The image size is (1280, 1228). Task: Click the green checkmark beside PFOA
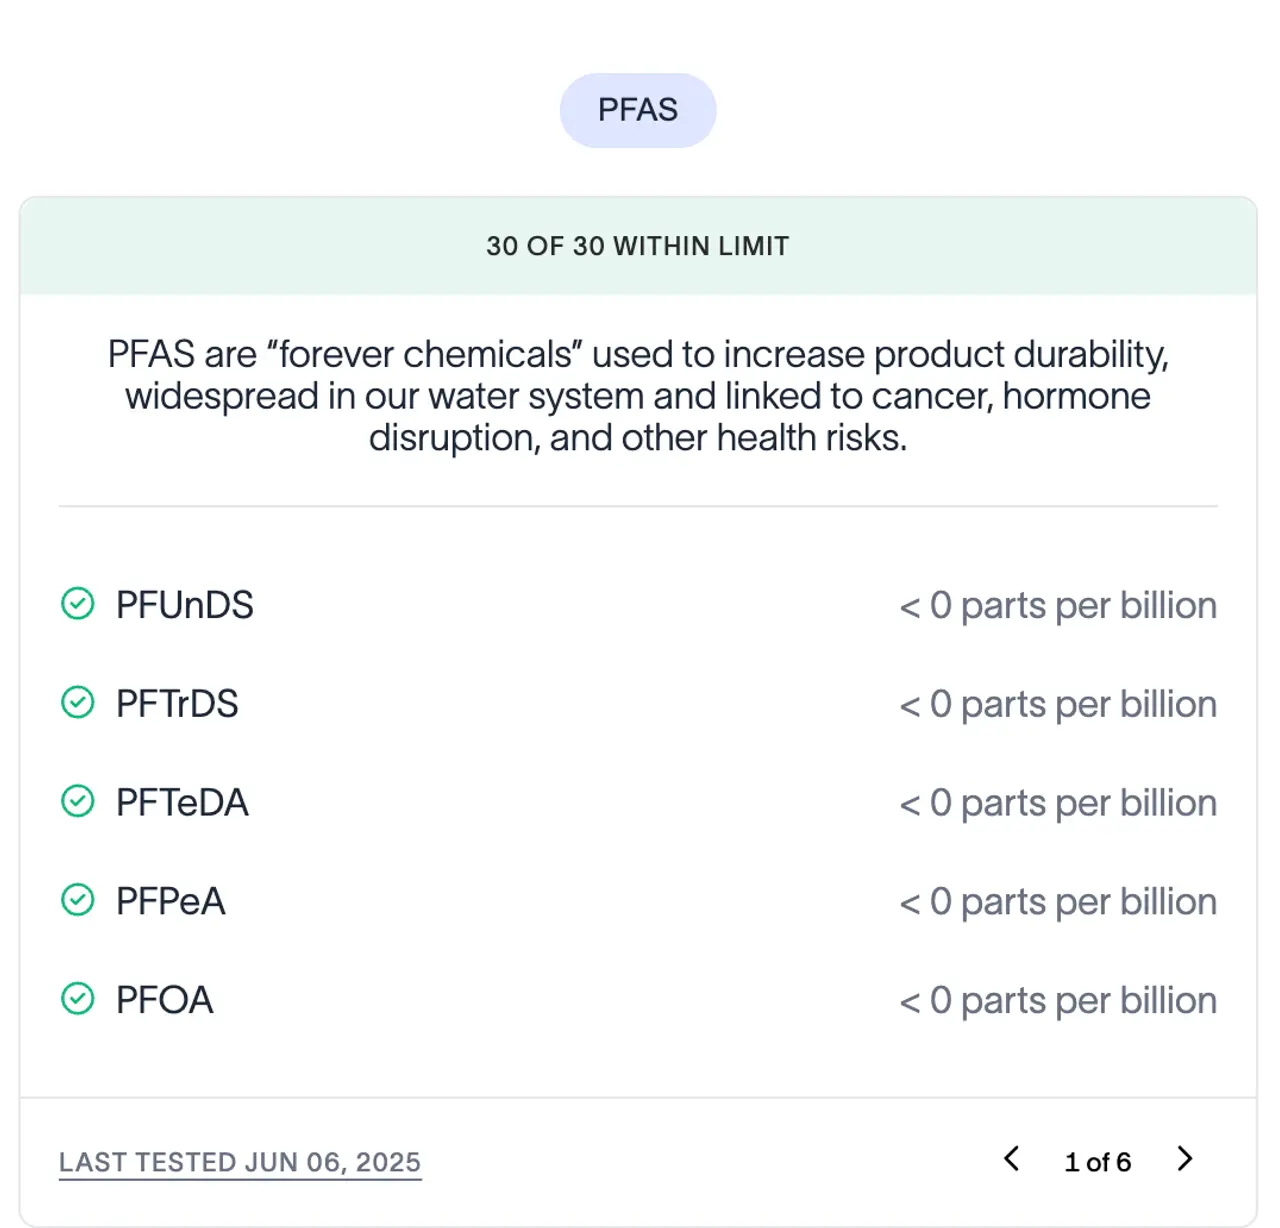(78, 999)
